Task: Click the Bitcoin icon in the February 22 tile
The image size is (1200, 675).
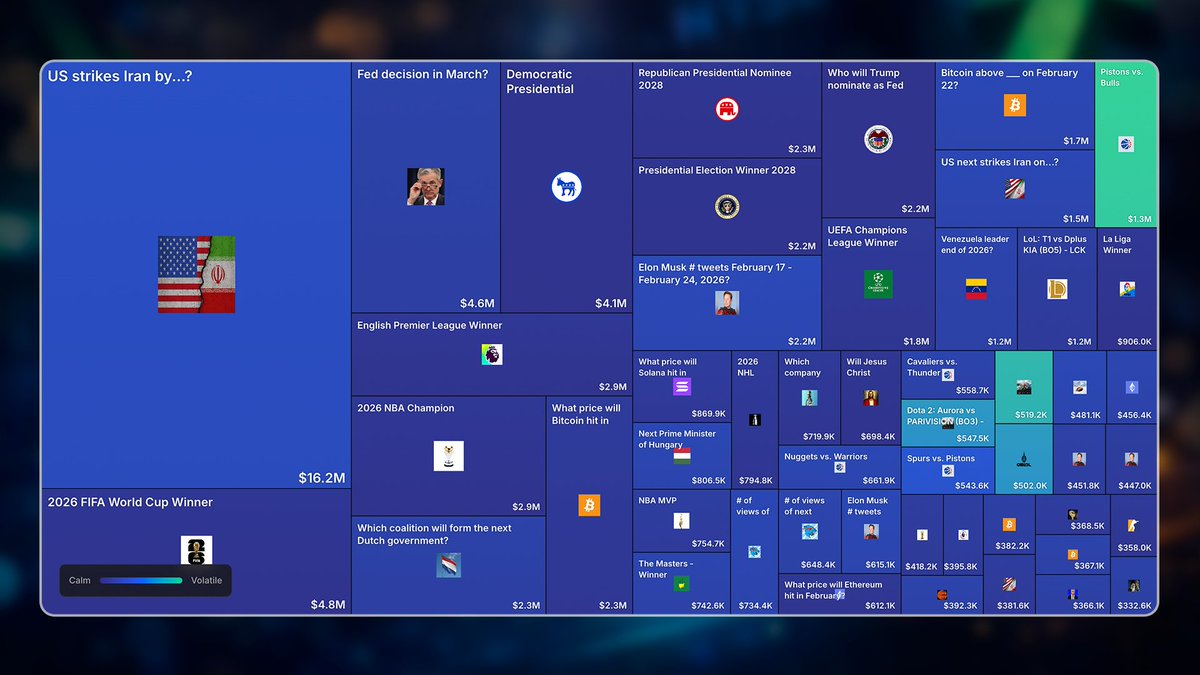Action: tap(1015, 105)
